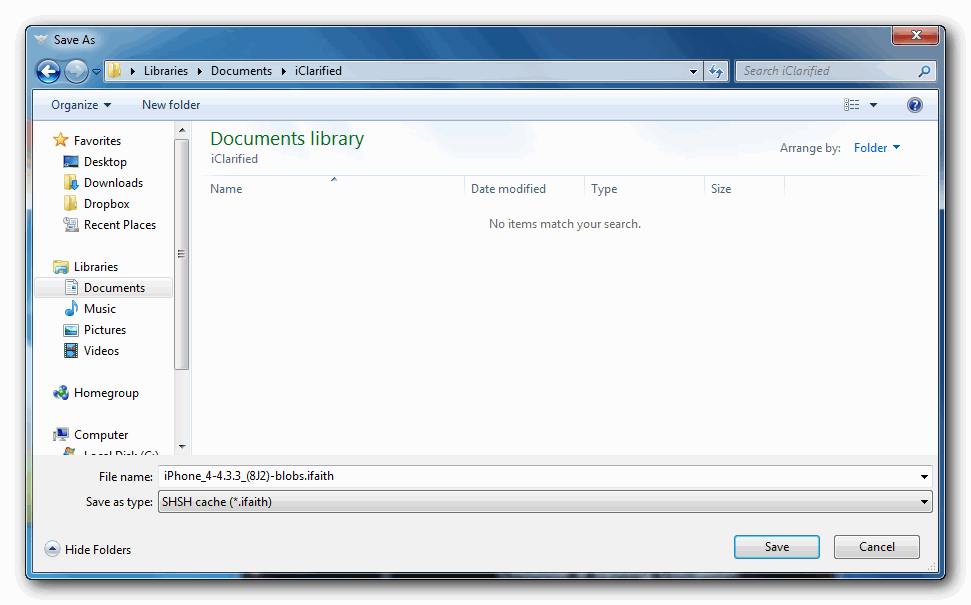Screen dimensions: 971x605
Task: Click the Cancel button
Action: [x=876, y=547]
